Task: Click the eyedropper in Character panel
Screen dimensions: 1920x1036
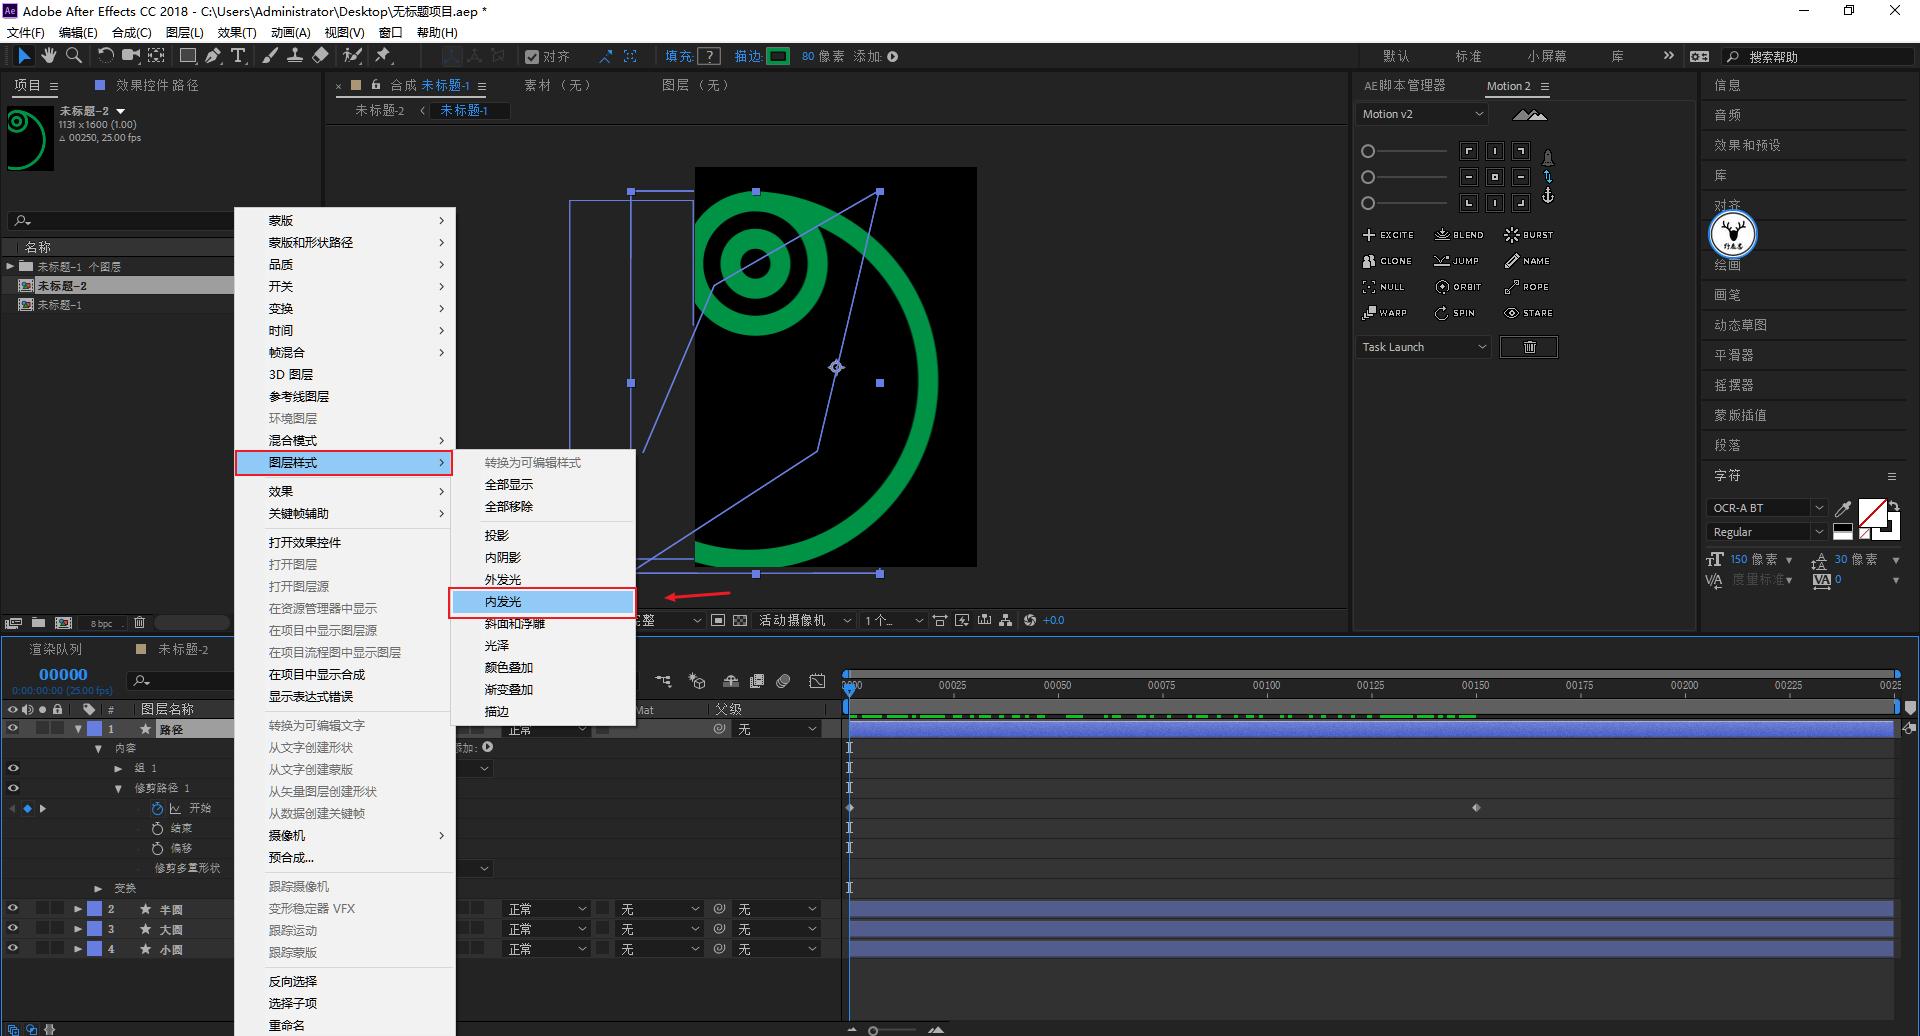Action: tap(1843, 508)
